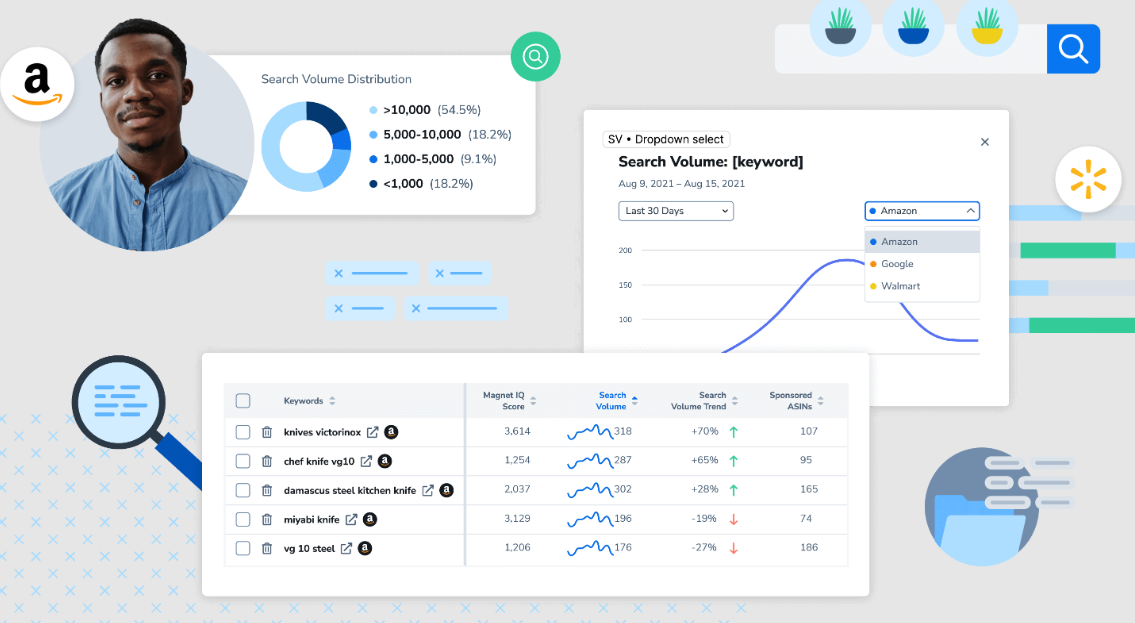Click the Magnet IQ value 3,614
The image size is (1135, 623).
click(517, 431)
